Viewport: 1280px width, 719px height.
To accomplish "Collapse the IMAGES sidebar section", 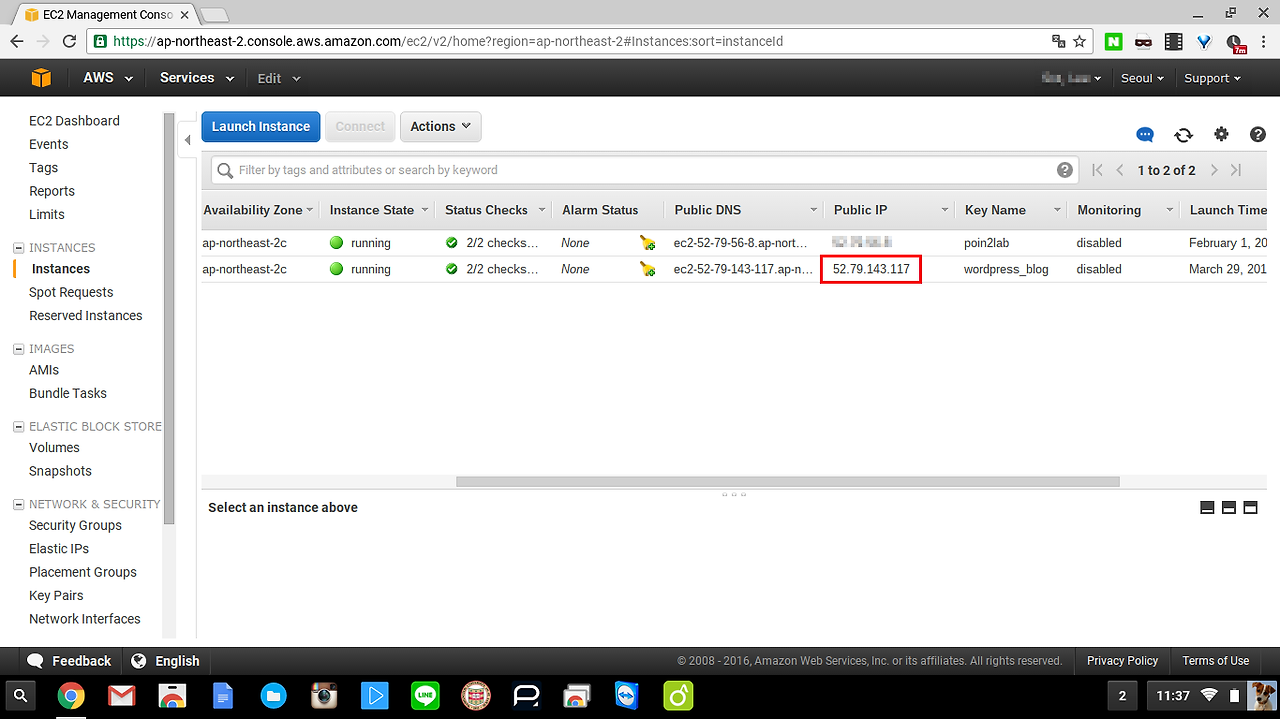I will click(x=18, y=349).
